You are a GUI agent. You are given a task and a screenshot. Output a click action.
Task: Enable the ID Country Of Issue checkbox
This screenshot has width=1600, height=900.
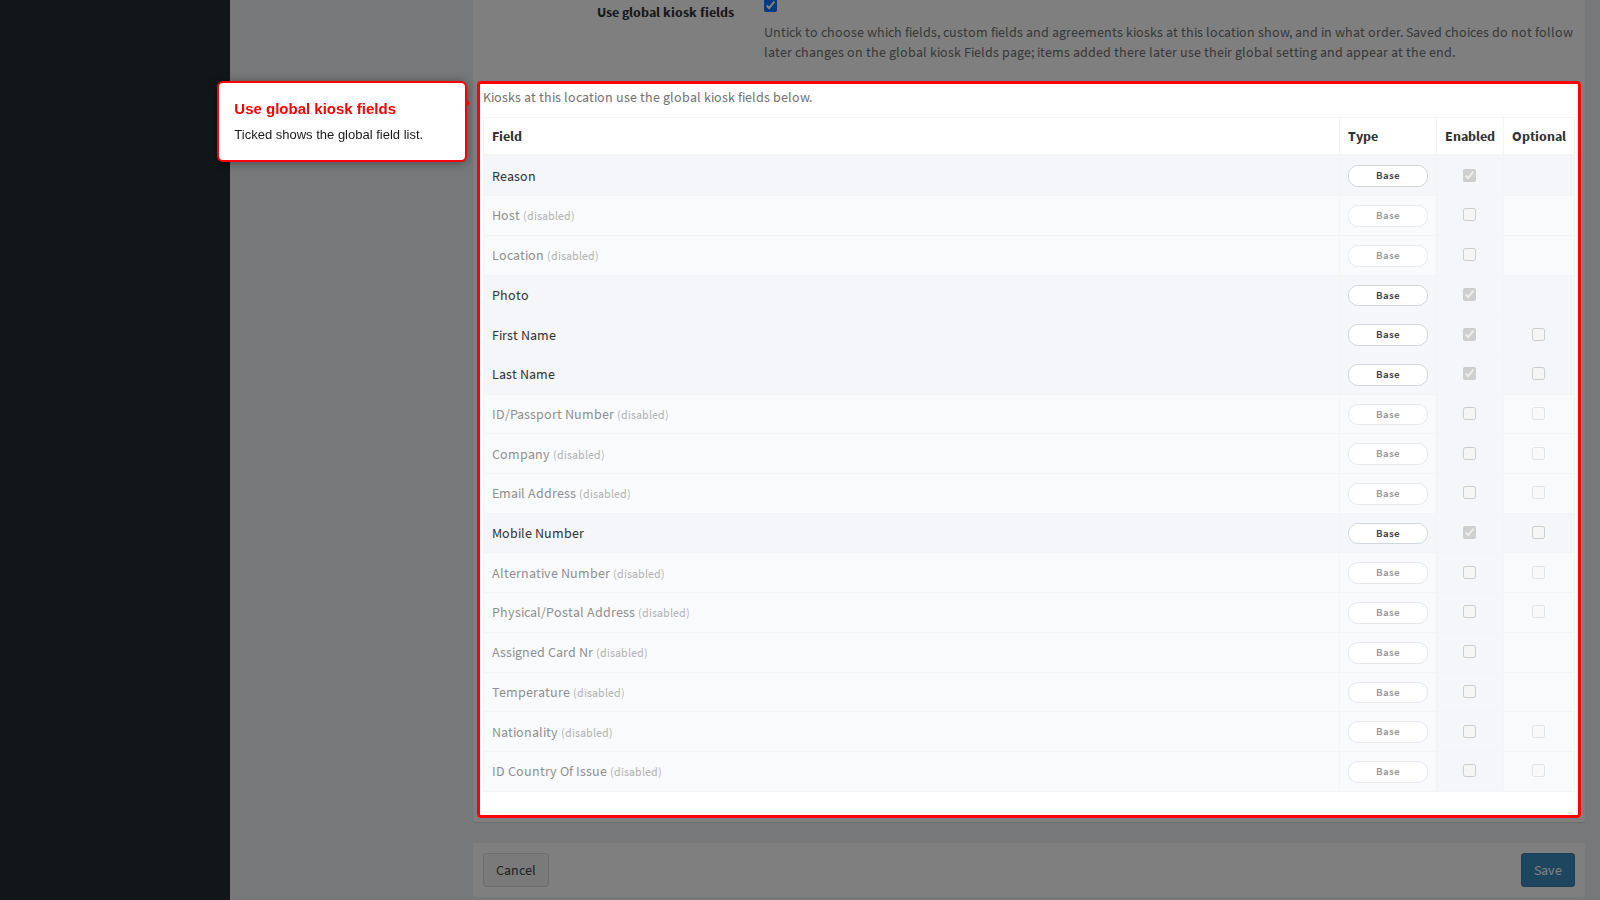coord(1469,770)
